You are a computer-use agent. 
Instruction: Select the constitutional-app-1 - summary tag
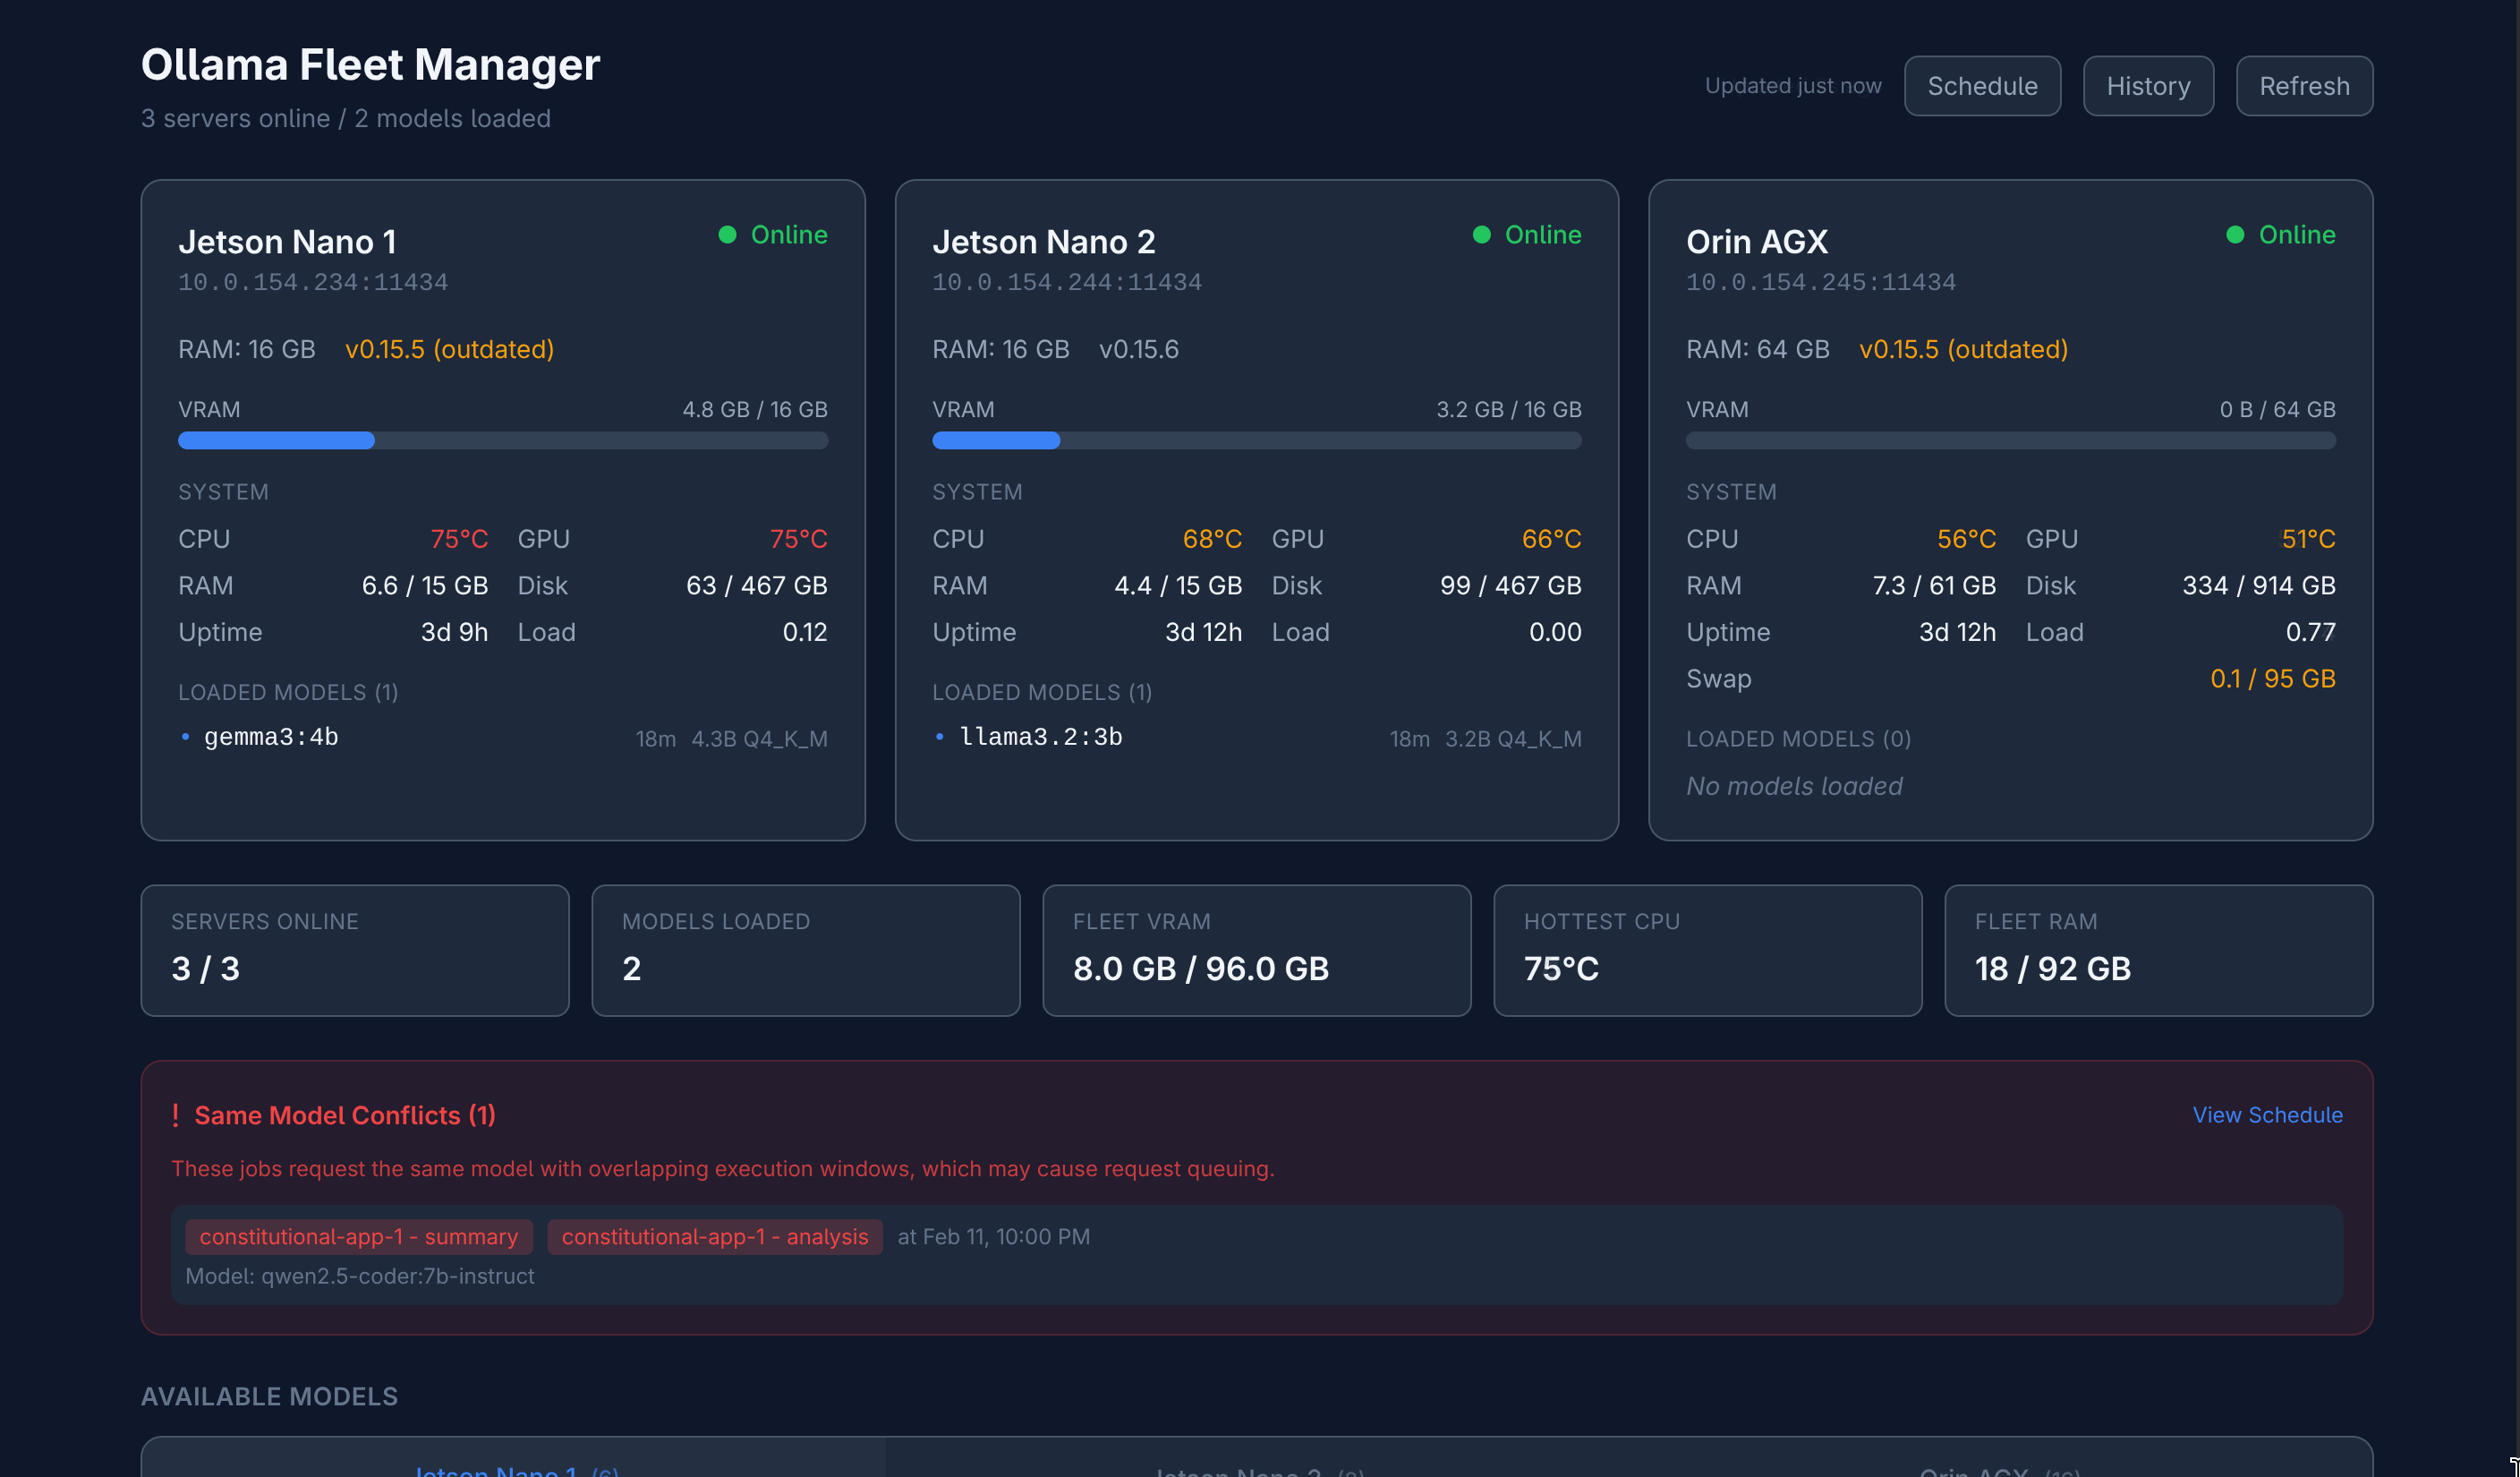pyautogui.click(x=358, y=1237)
